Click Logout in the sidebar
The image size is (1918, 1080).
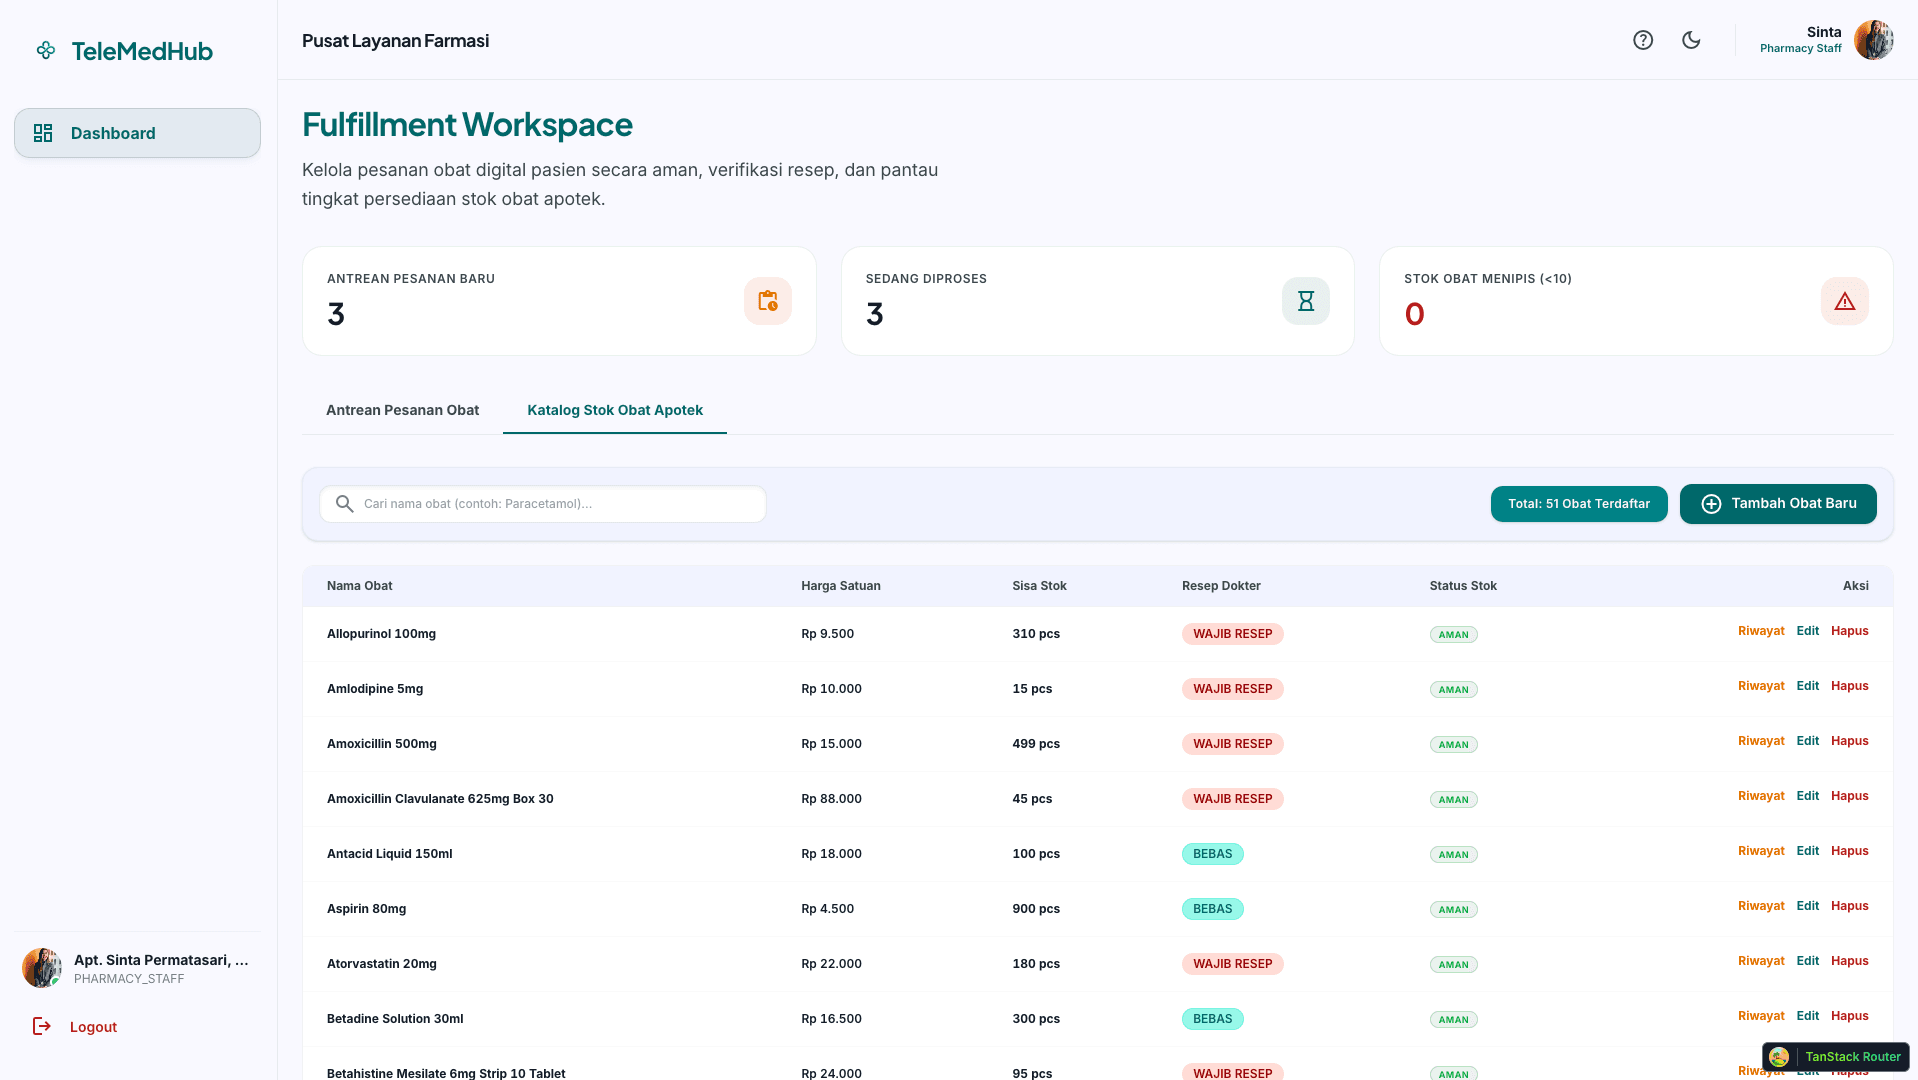[x=93, y=1027]
